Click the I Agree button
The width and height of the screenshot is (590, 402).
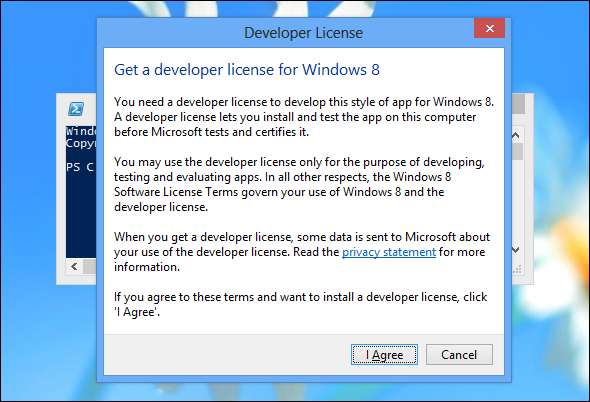pyautogui.click(x=384, y=355)
